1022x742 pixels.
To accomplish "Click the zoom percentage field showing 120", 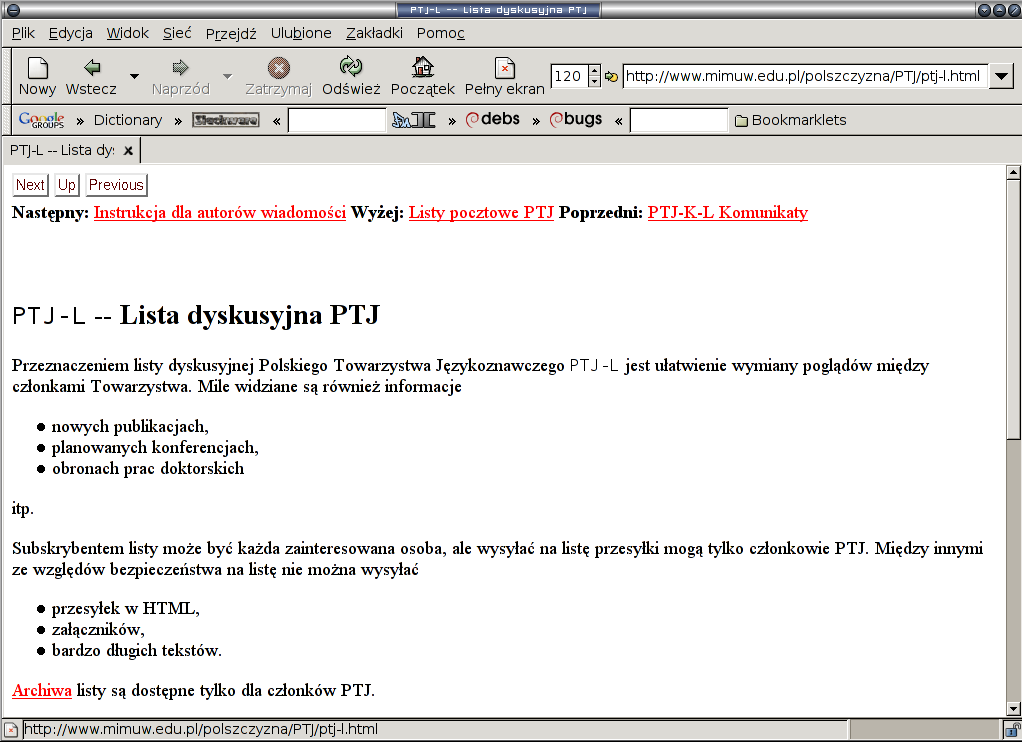I will [569, 76].
